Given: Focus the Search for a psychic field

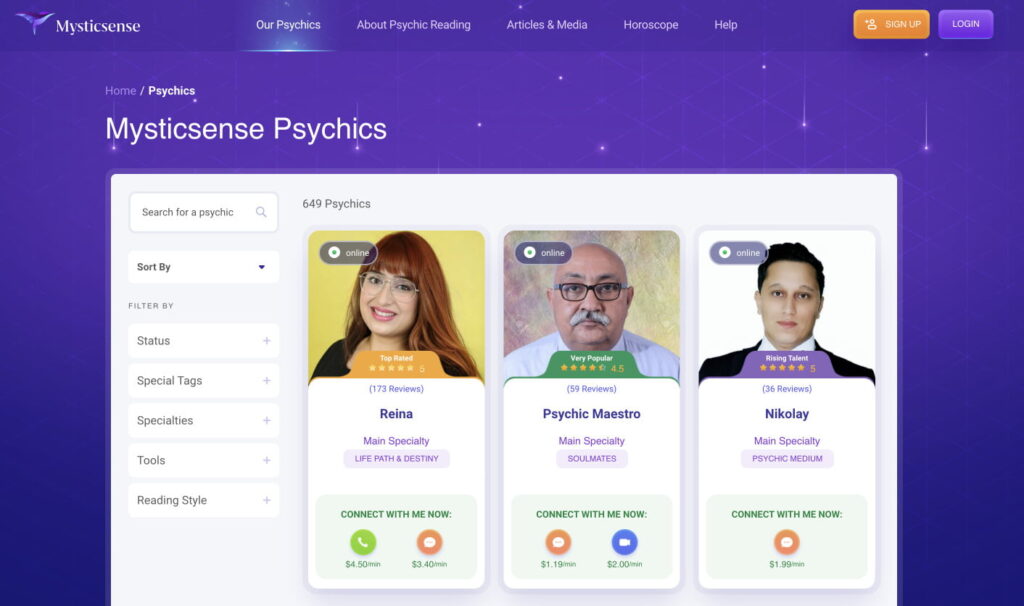Looking at the screenshot, I should click(x=204, y=212).
